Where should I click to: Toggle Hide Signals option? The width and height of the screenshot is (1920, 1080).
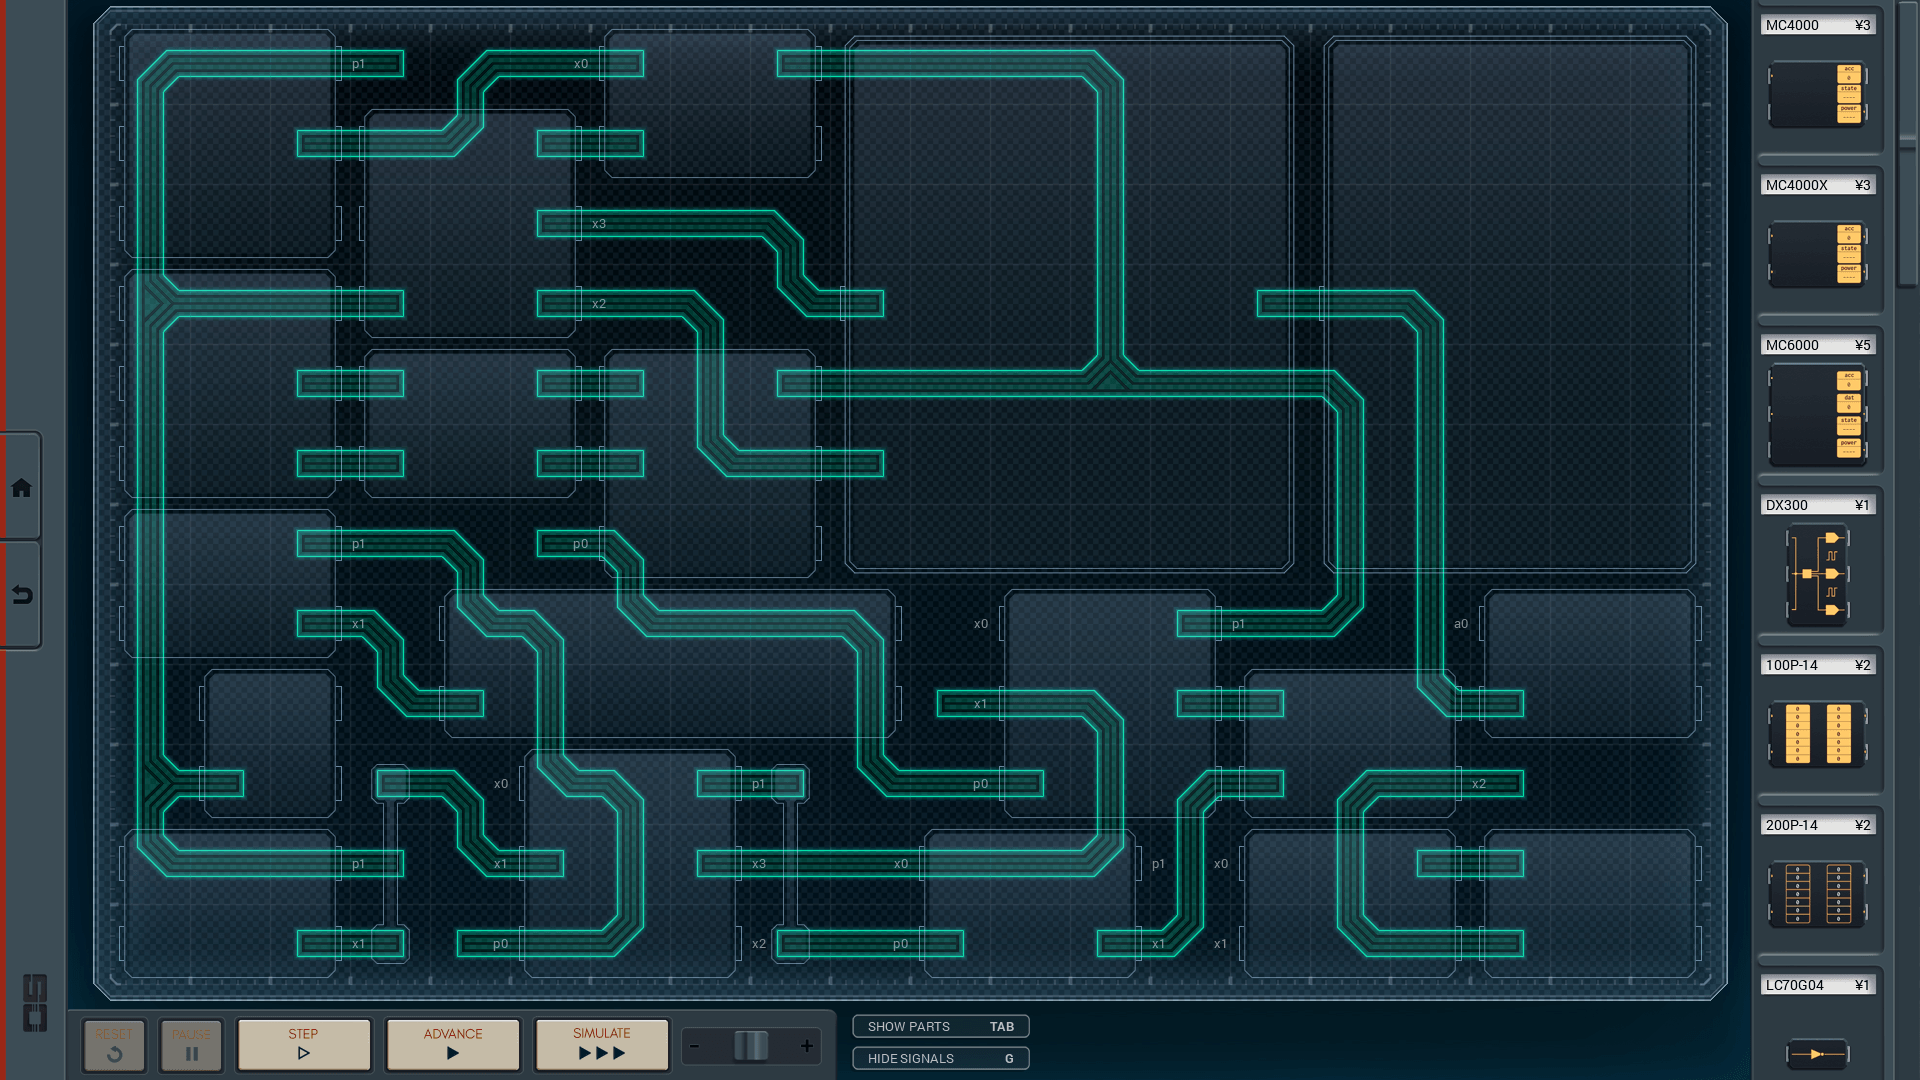click(x=940, y=1058)
